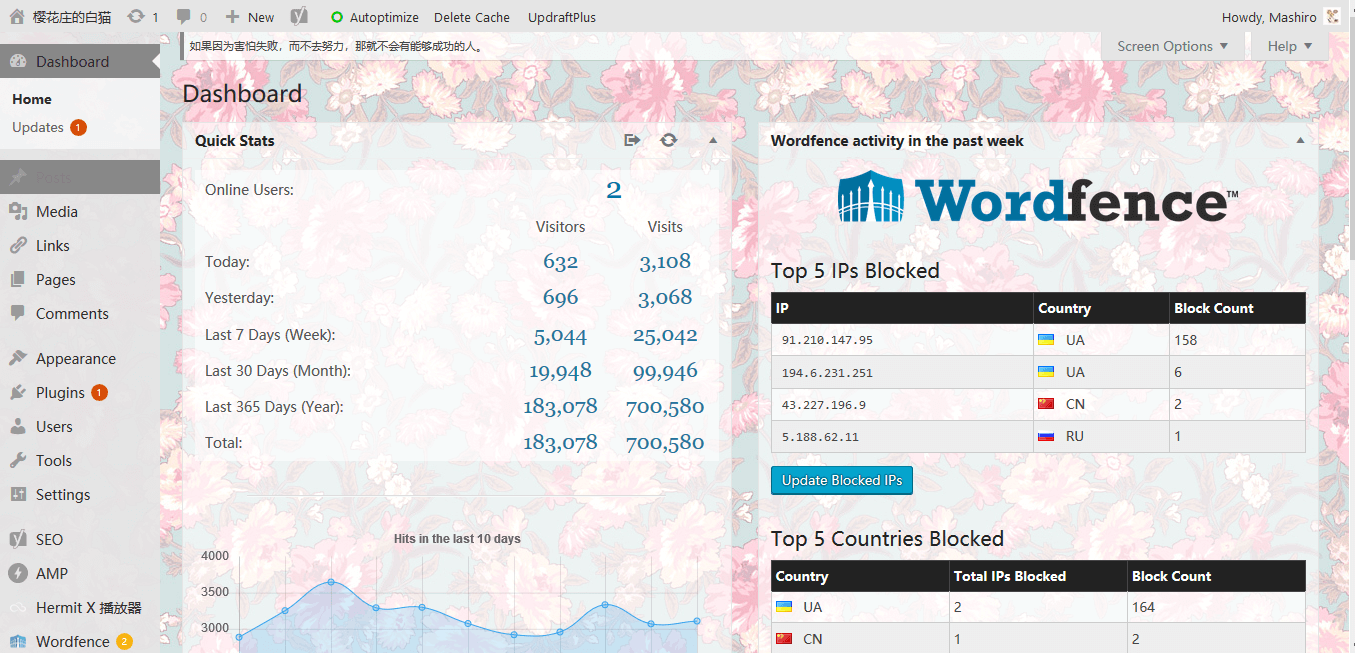The image size is (1355, 653).
Task: Click the AMP lightning icon in sidebar
Action: pos(18,573)
